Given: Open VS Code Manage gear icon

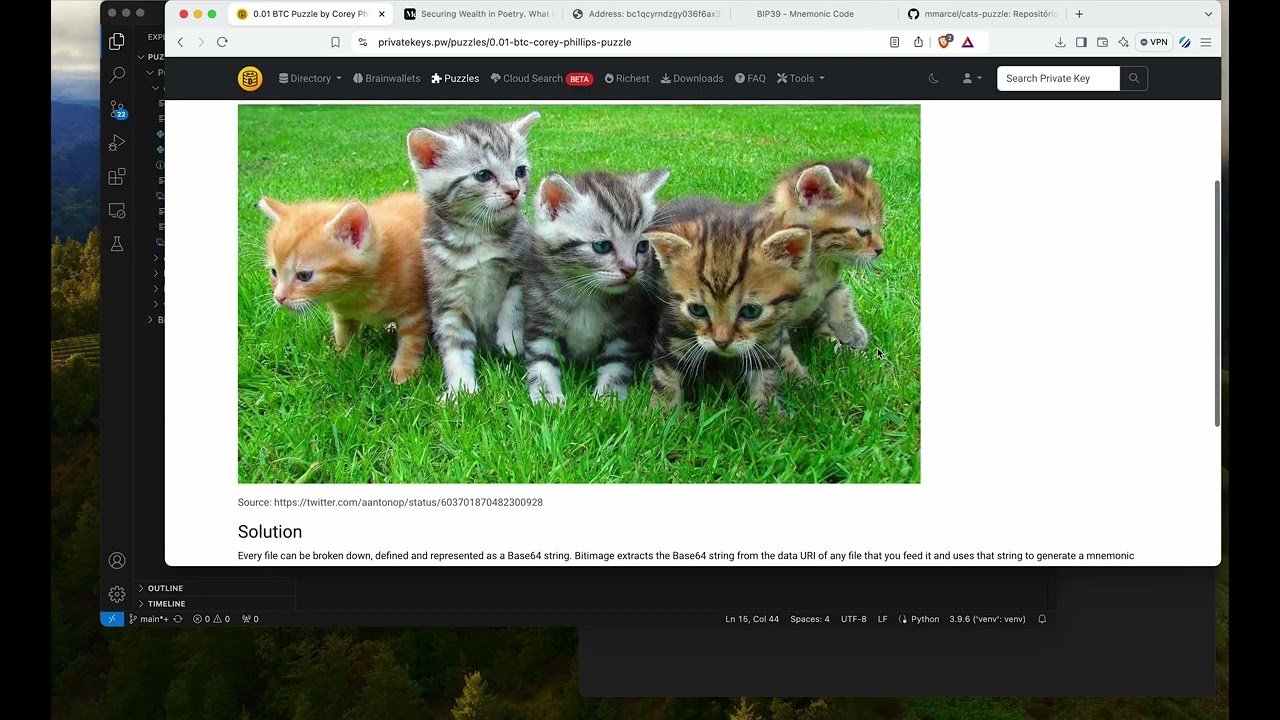Looking at the screenshot, I should pos(117,594).
